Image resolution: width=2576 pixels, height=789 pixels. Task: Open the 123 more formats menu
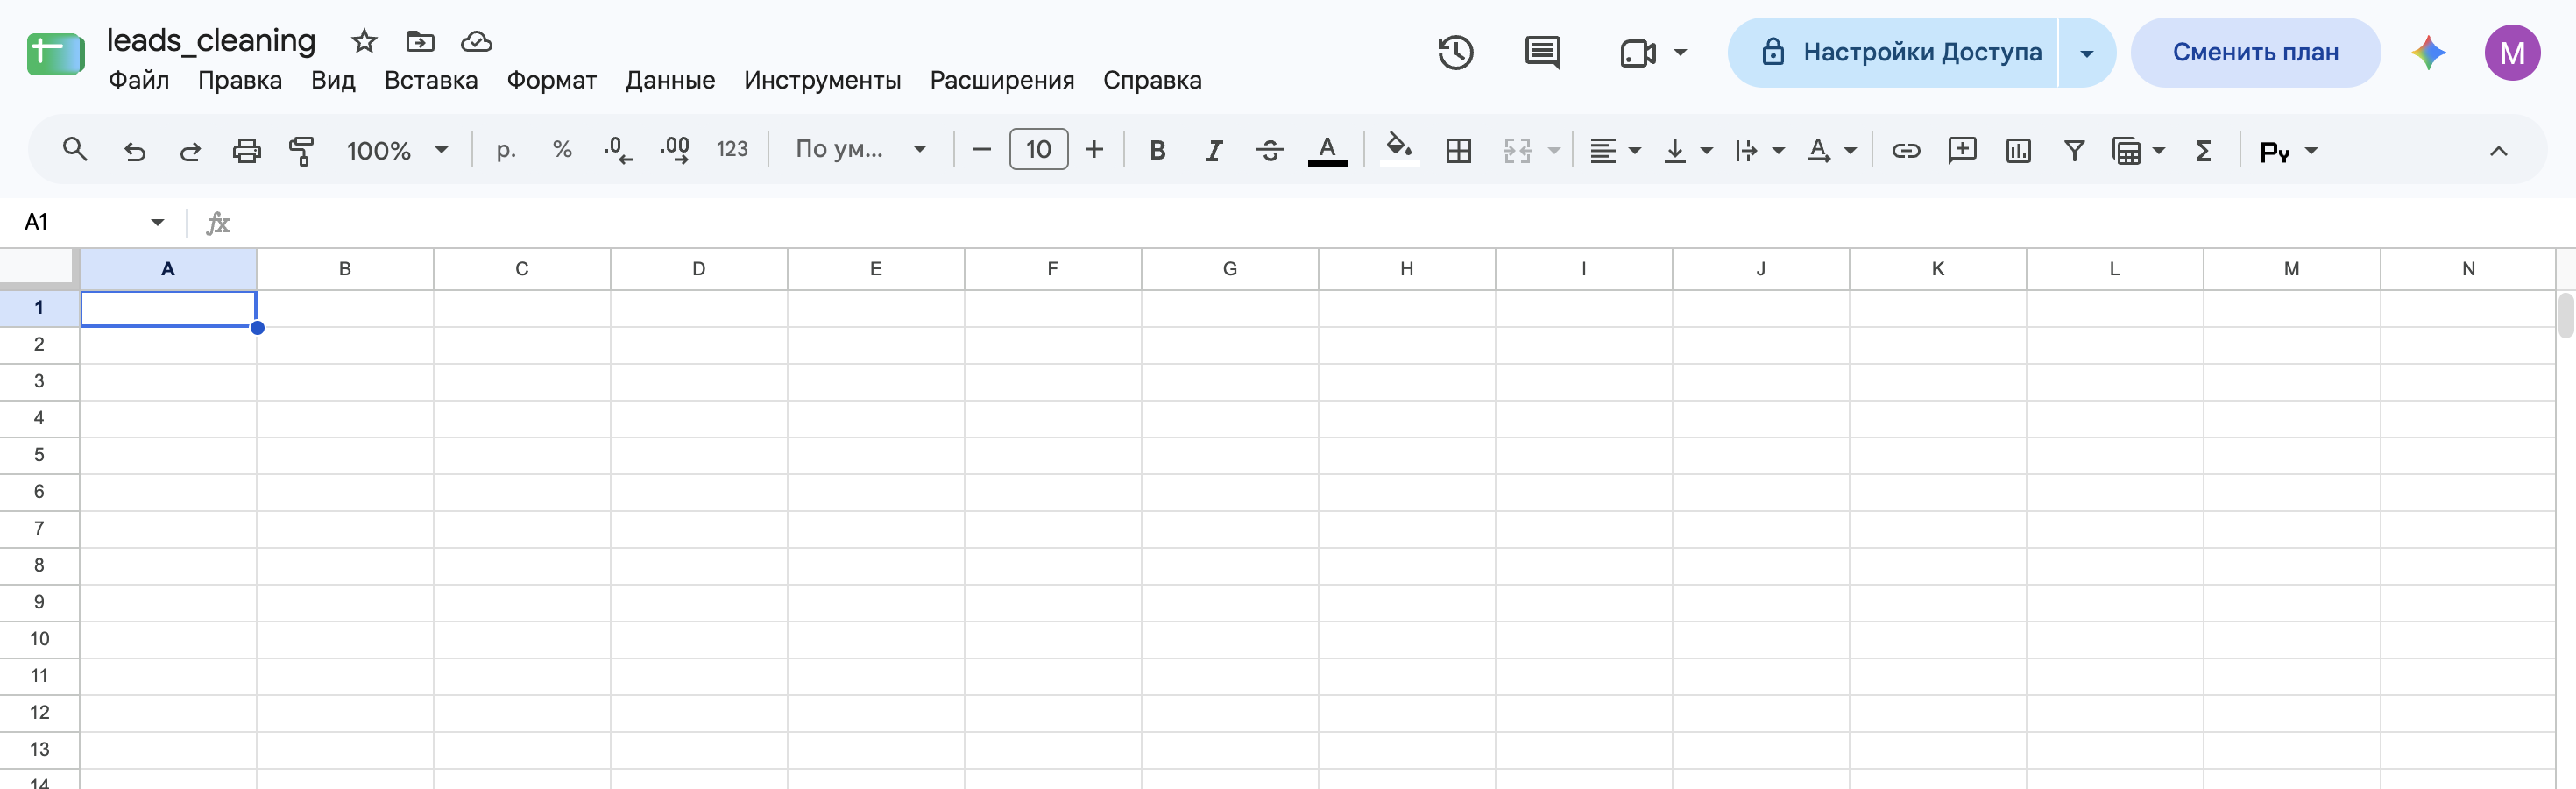(x=732, y=150)
